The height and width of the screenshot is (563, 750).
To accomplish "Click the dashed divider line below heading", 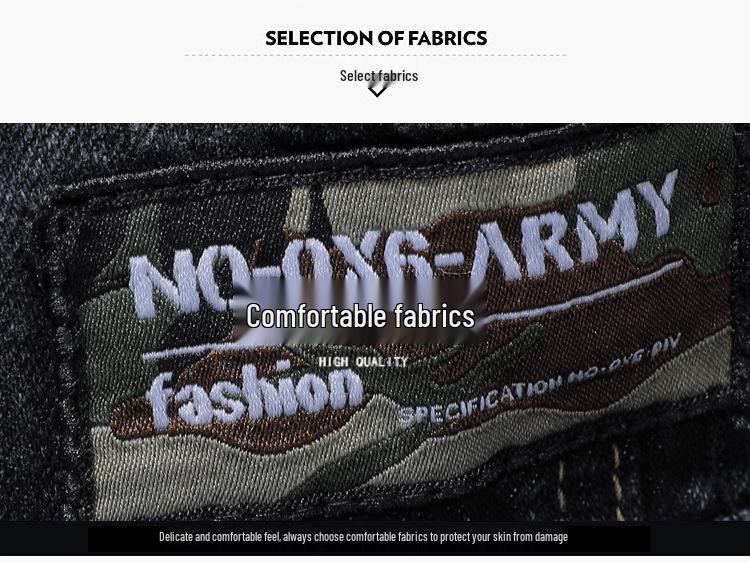I will [x=376, y=55].
